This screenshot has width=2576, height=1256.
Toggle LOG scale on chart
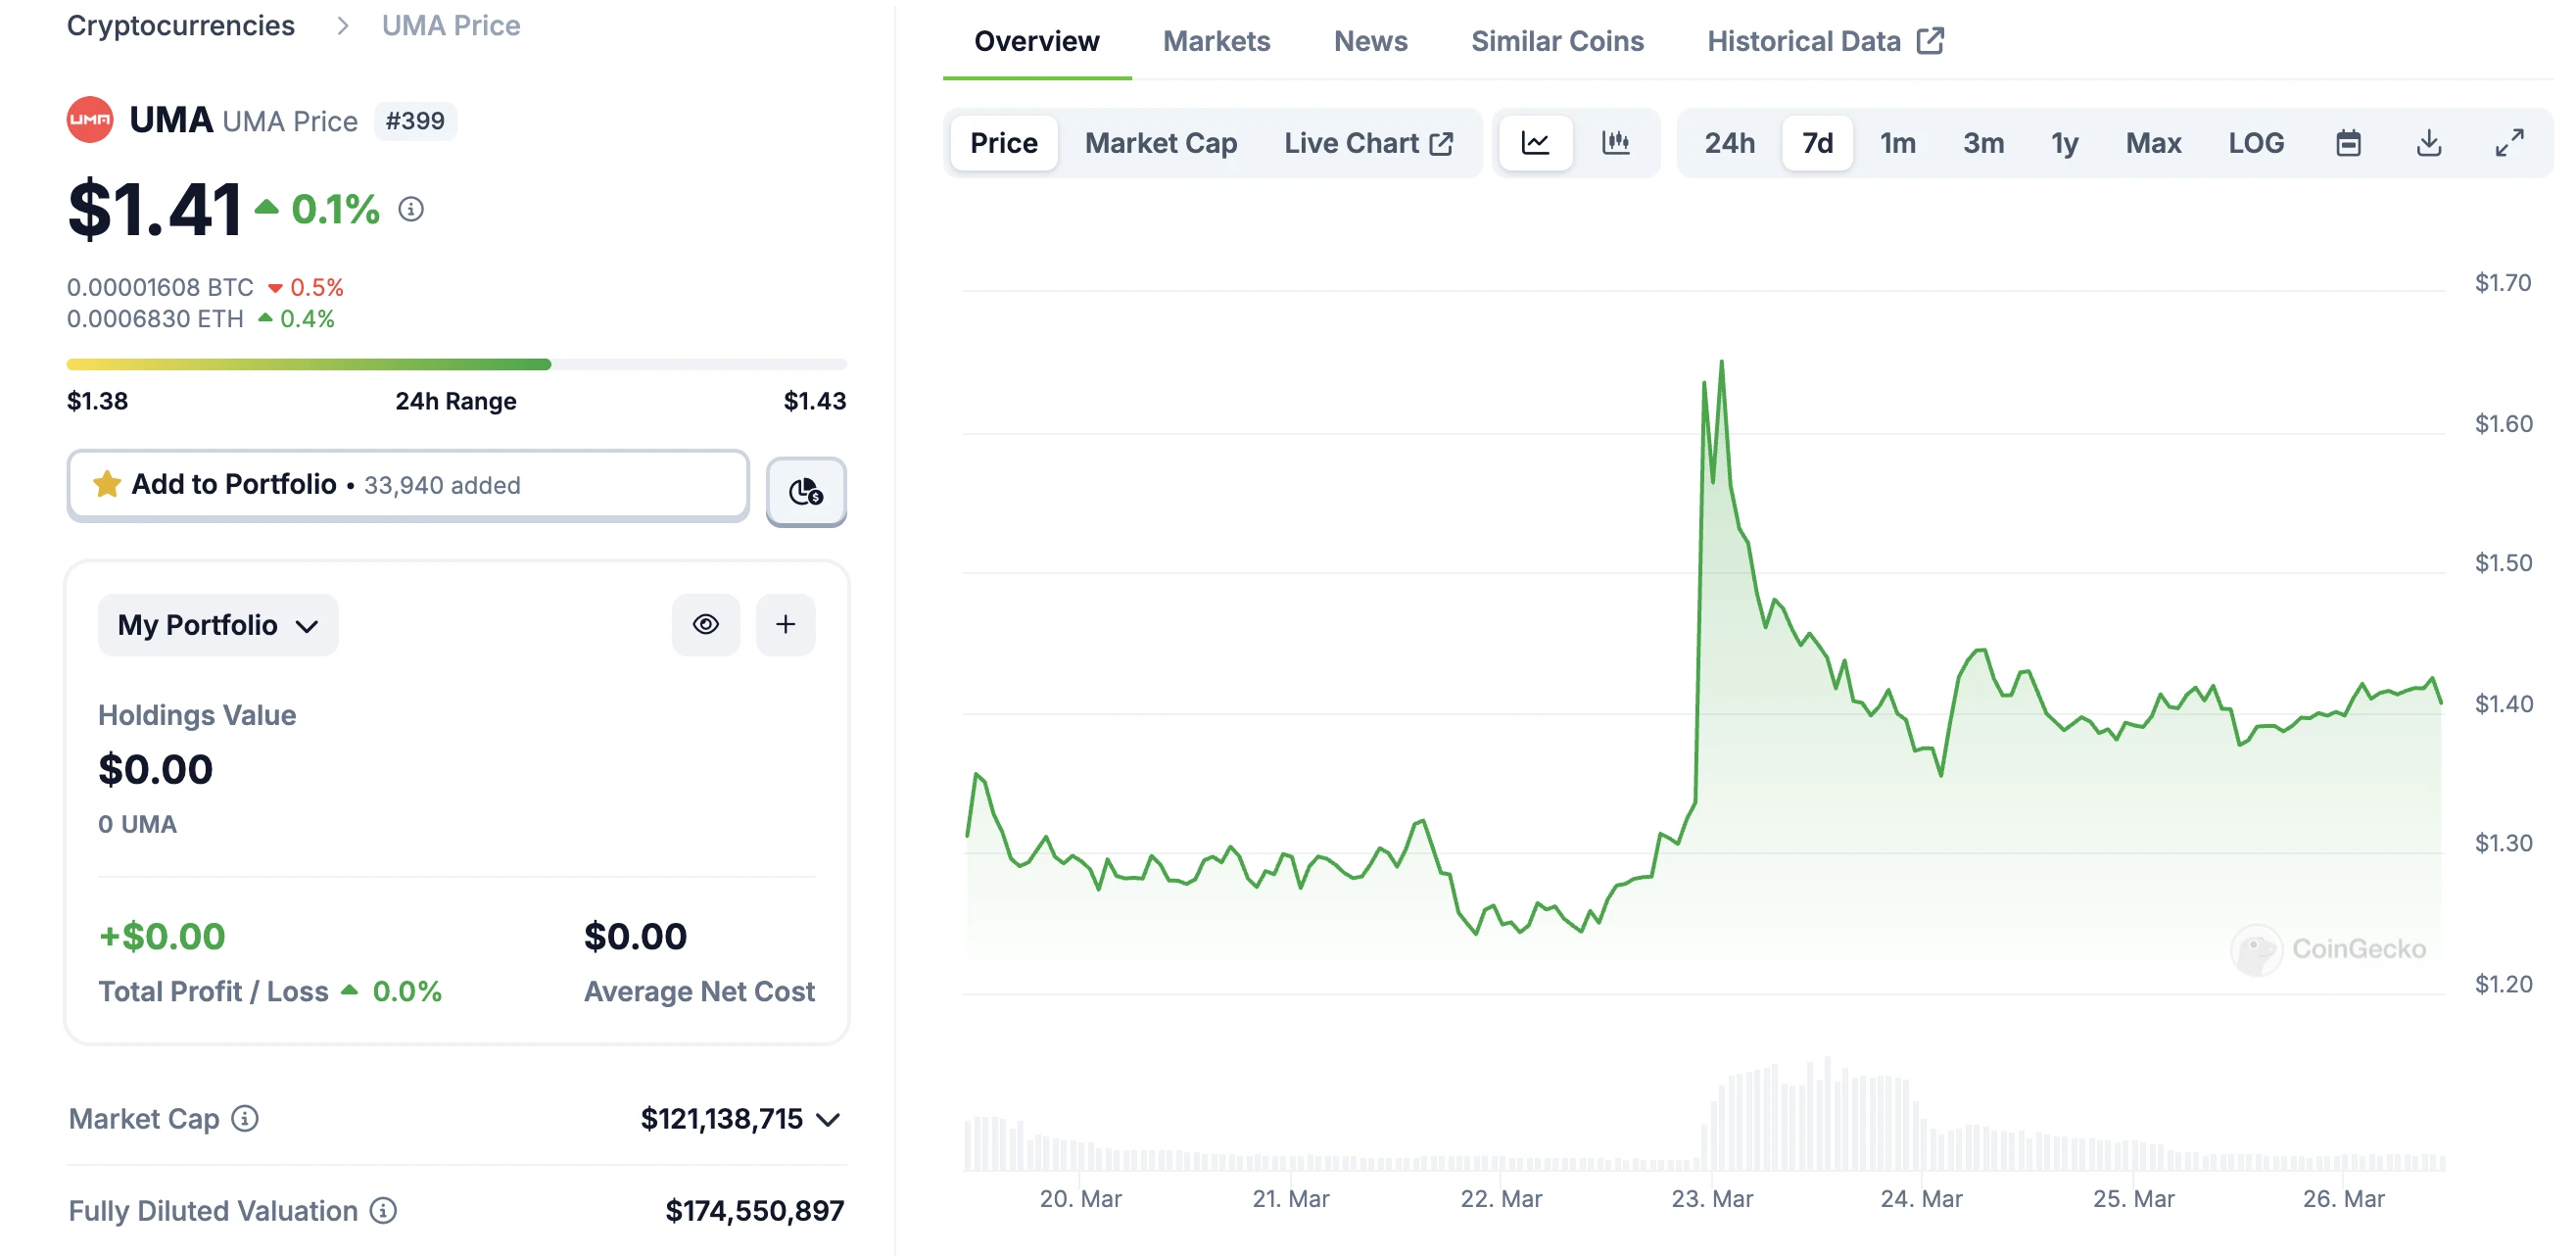2255,143
